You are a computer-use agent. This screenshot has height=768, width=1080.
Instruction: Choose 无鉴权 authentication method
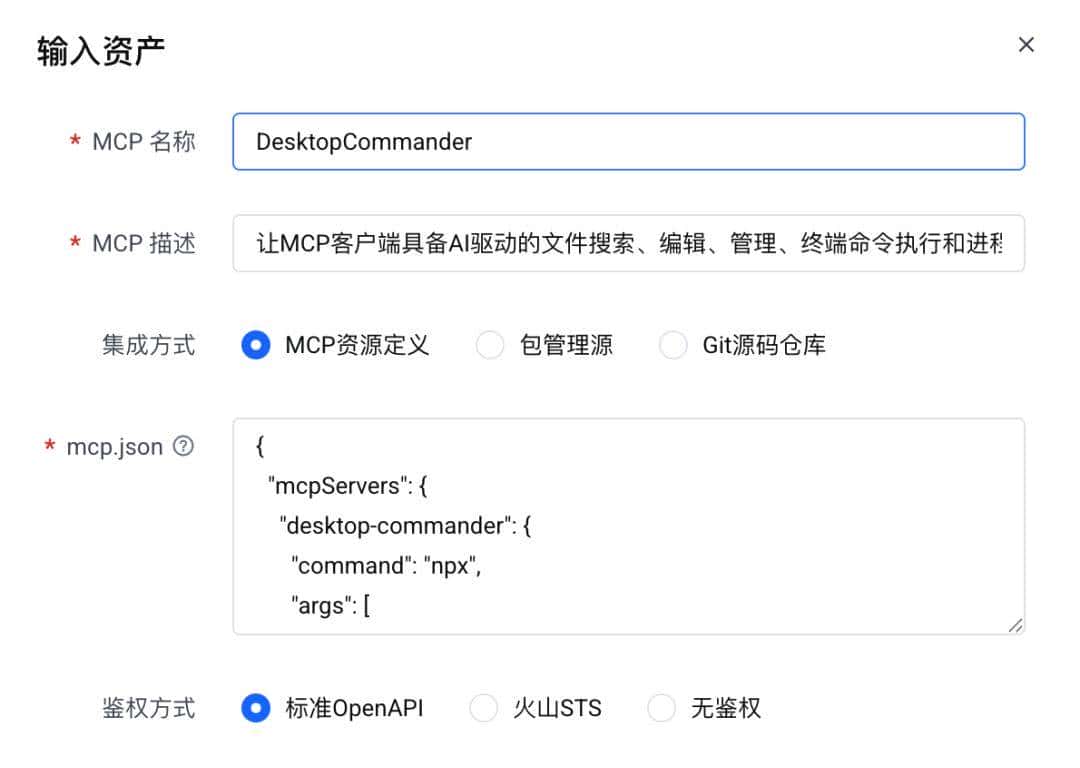[661, 708]
